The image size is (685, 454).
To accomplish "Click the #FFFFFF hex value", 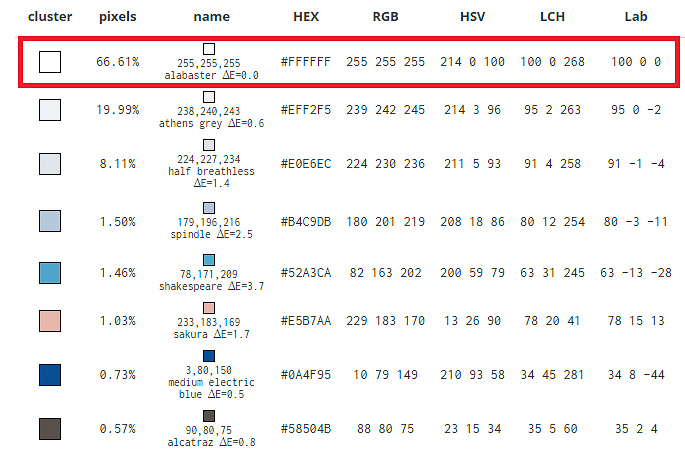I will click(x=306, y=62).
